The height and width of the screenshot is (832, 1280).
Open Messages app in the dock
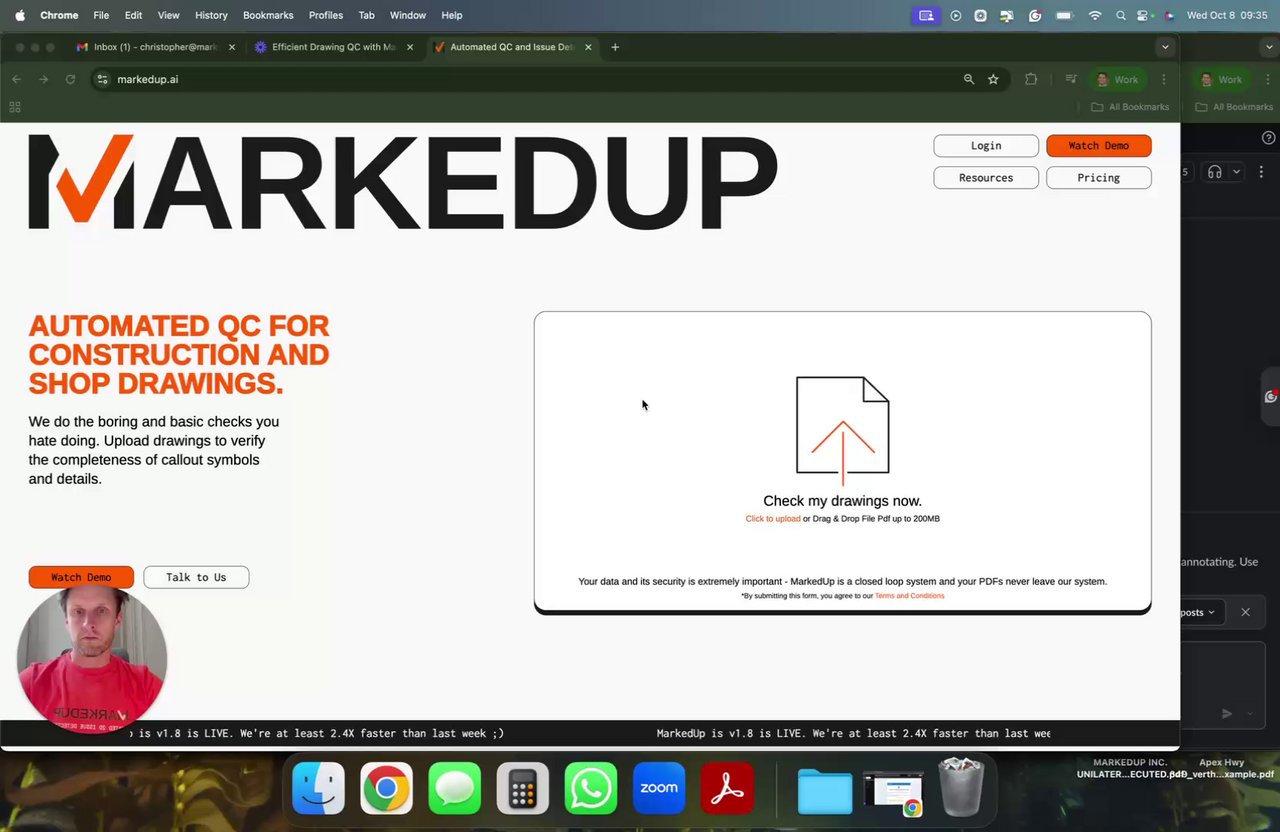point(454,788)
